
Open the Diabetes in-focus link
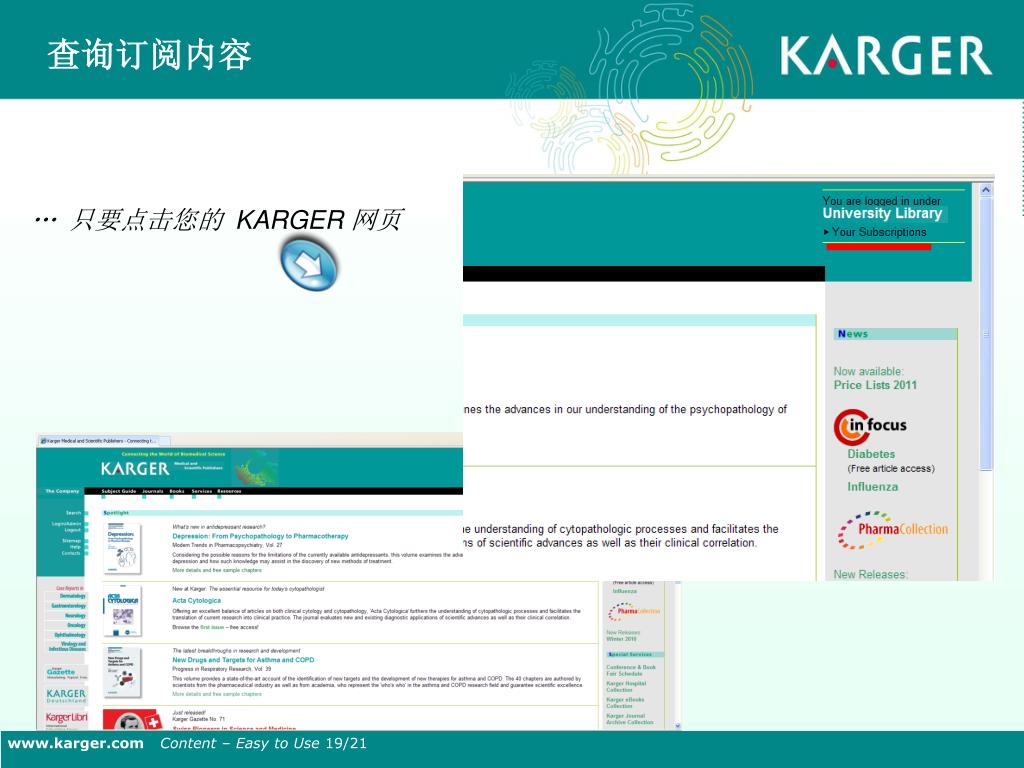pos(871,454)
